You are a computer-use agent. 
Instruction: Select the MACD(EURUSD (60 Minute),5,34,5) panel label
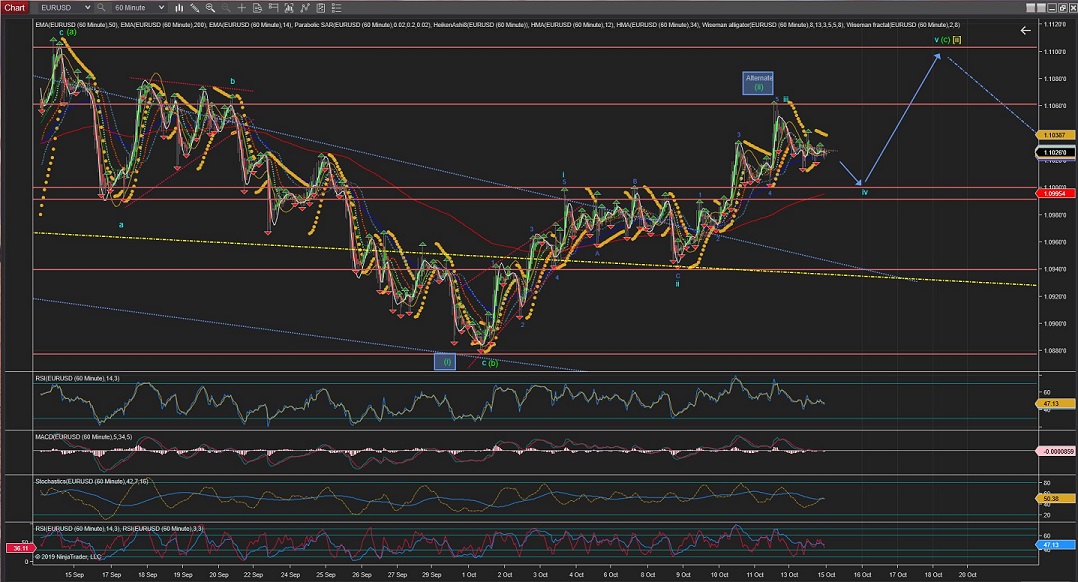84,436
